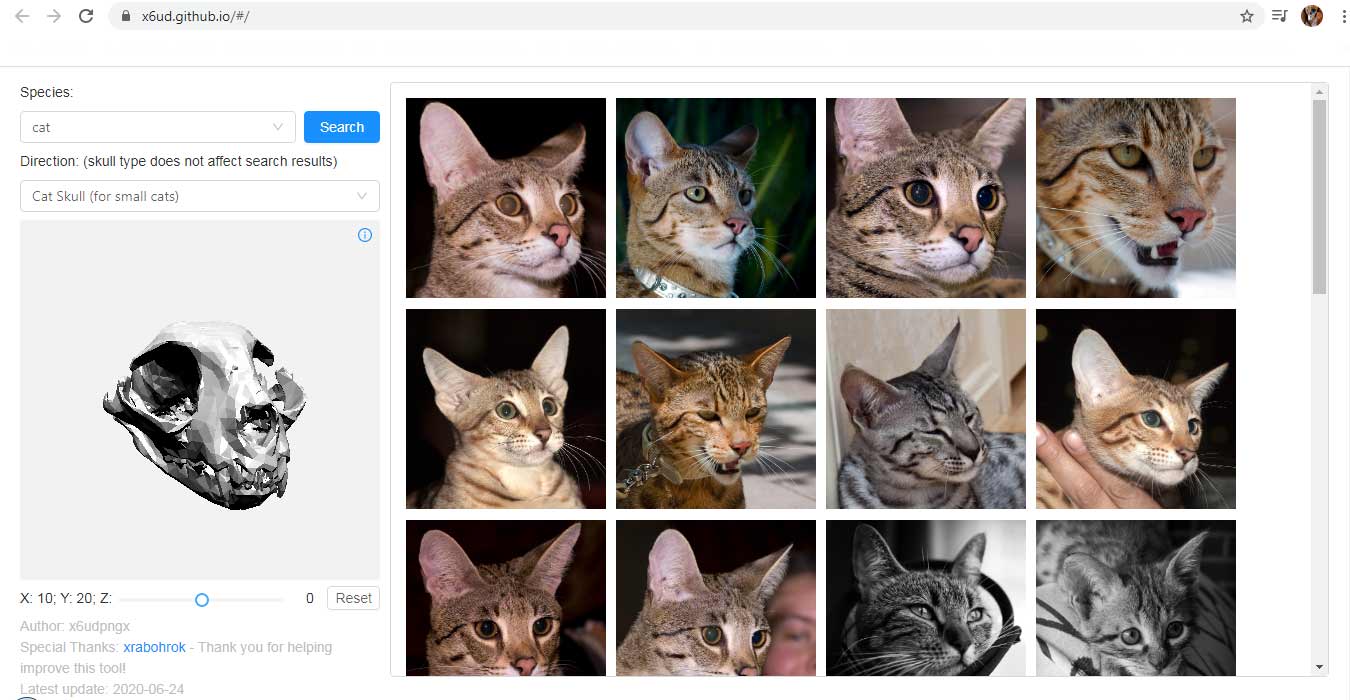Open cat photo with green foliage background
The height and width of the screenshot is (700, 1350).
click(x=716, y=198)
